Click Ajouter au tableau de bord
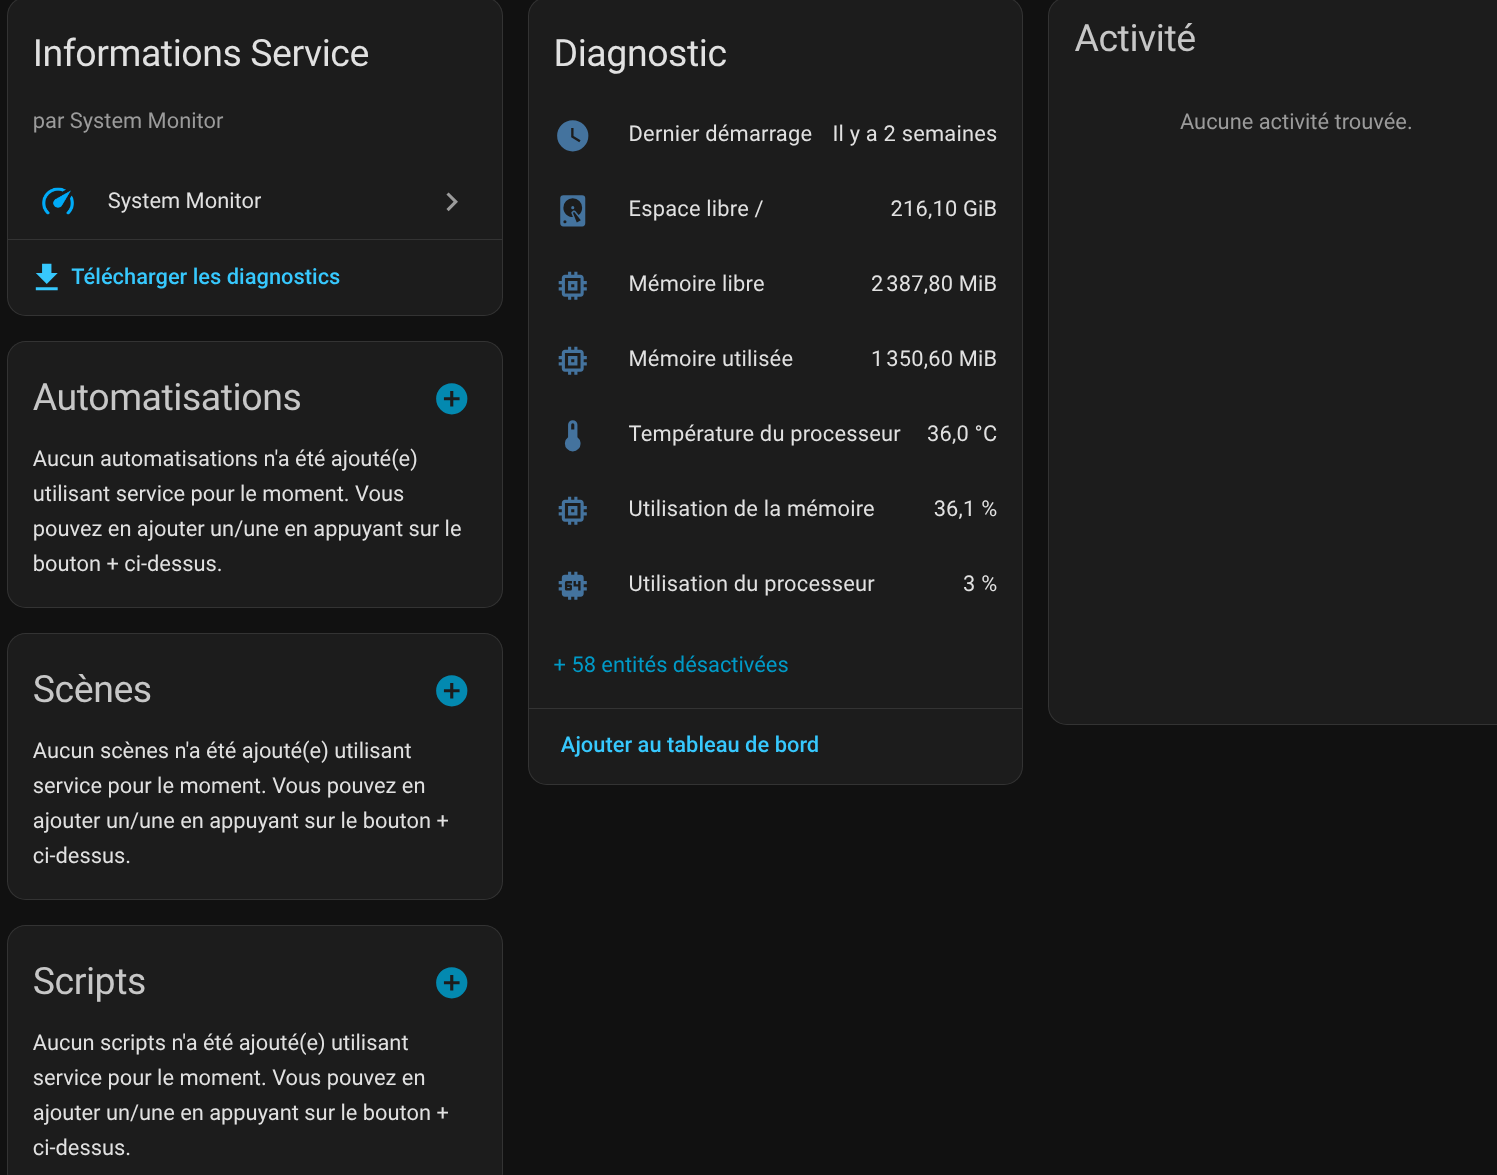 [689, 745]
